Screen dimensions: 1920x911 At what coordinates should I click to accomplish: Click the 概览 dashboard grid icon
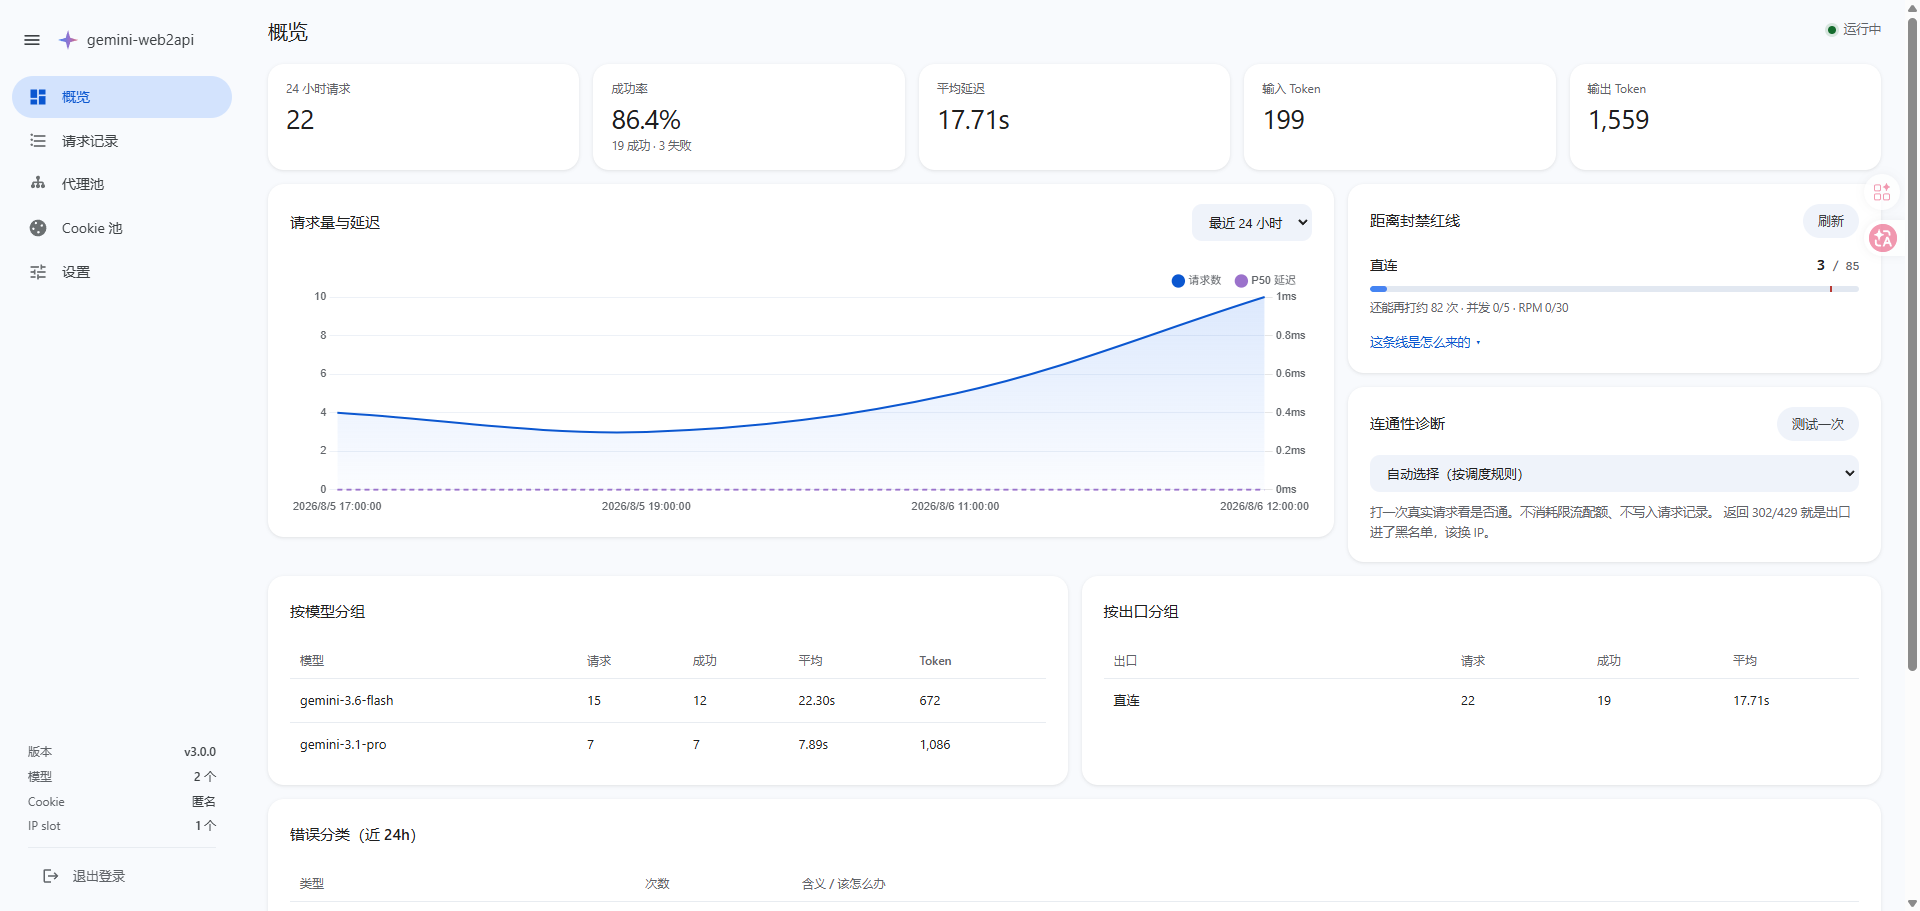(x=38, y=97)
